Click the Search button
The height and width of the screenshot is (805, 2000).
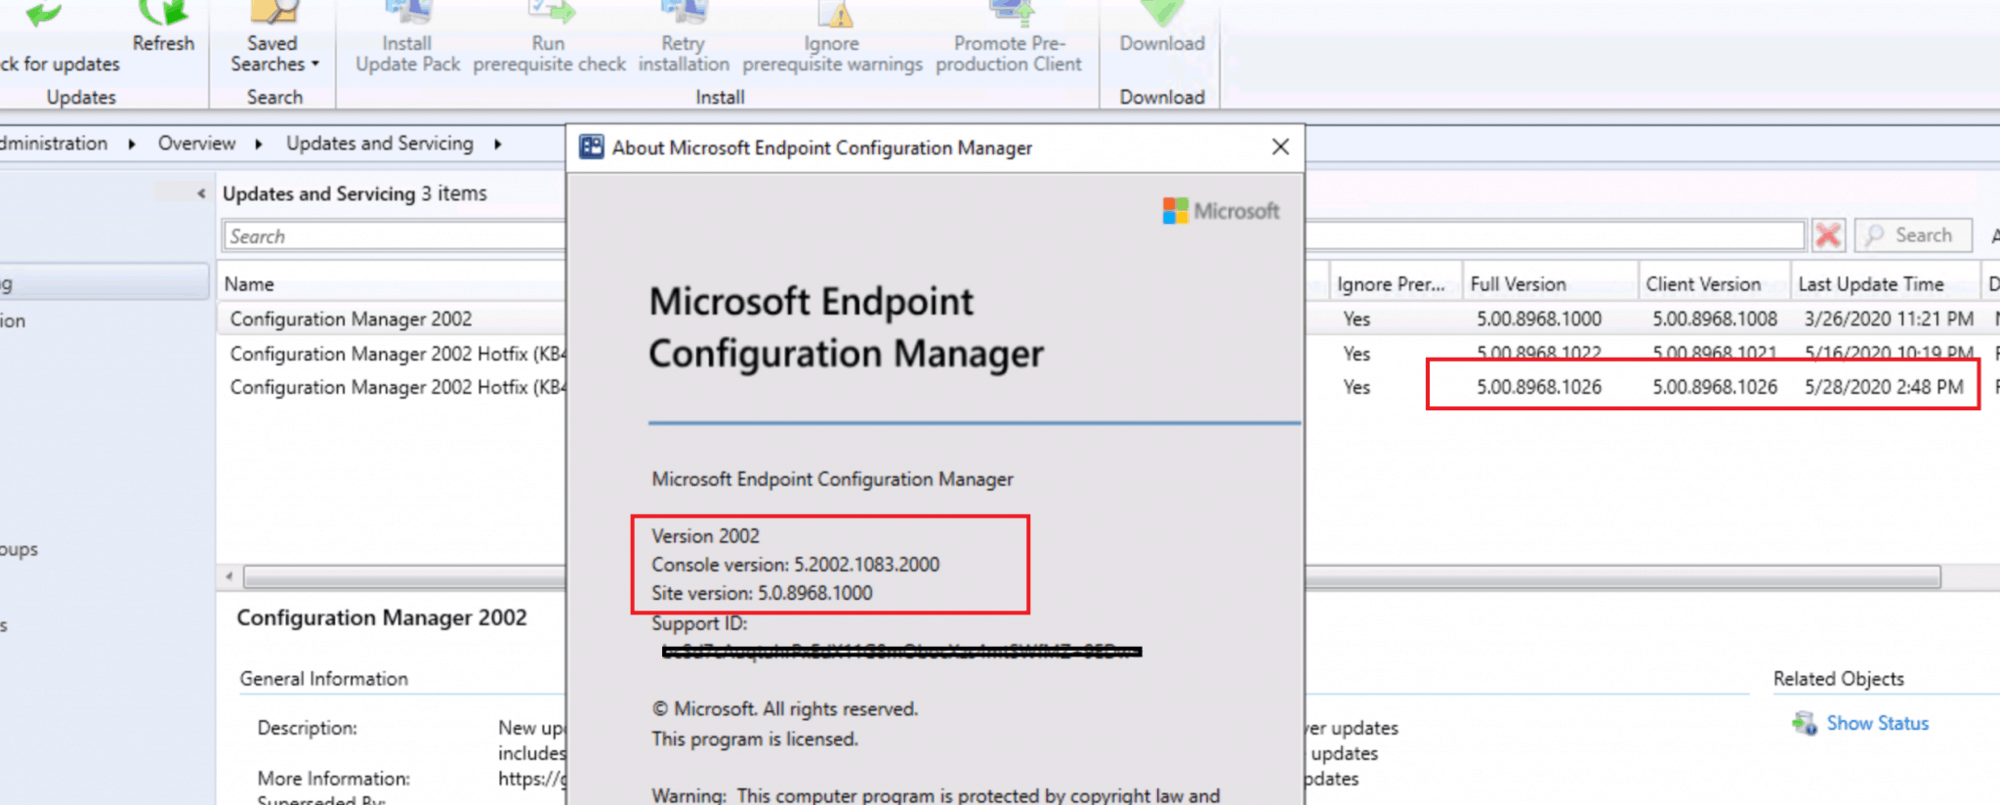click(1912, 235)
